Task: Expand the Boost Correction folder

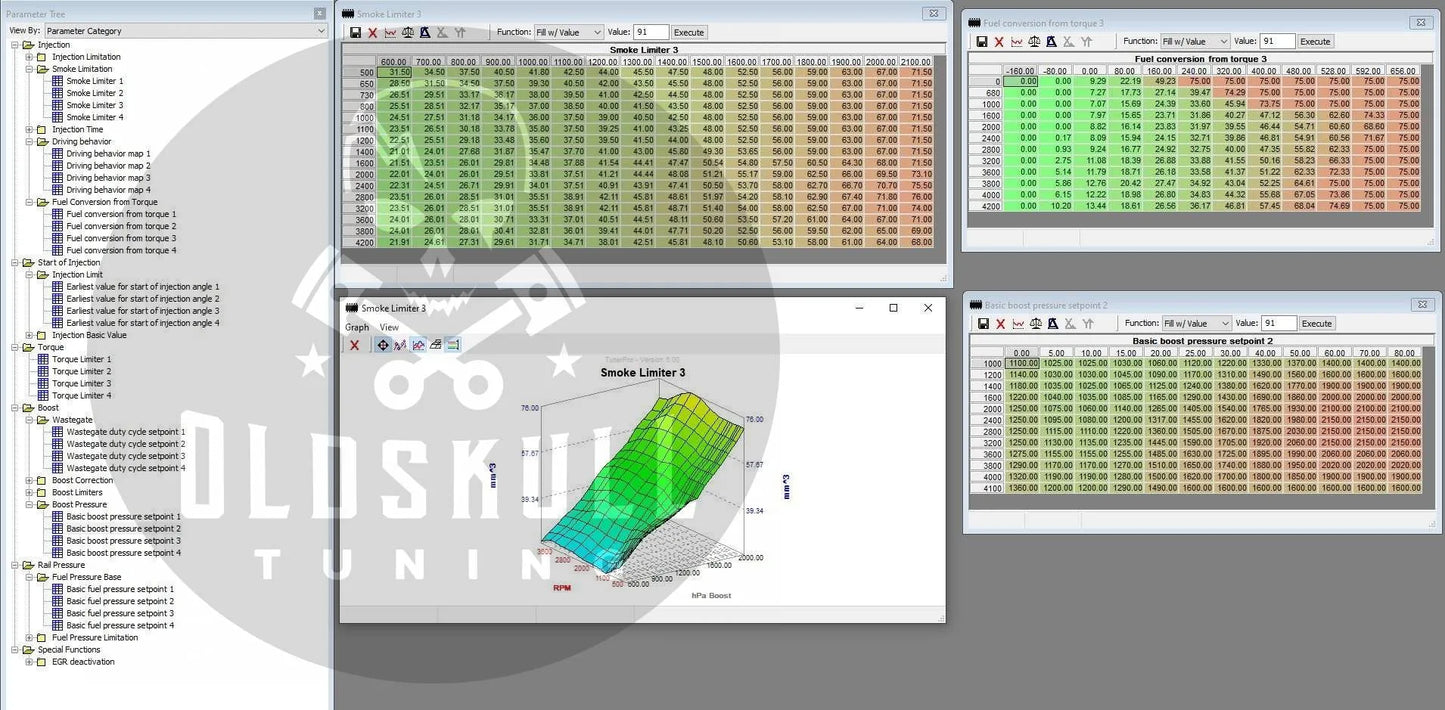Action: (29, 480)
